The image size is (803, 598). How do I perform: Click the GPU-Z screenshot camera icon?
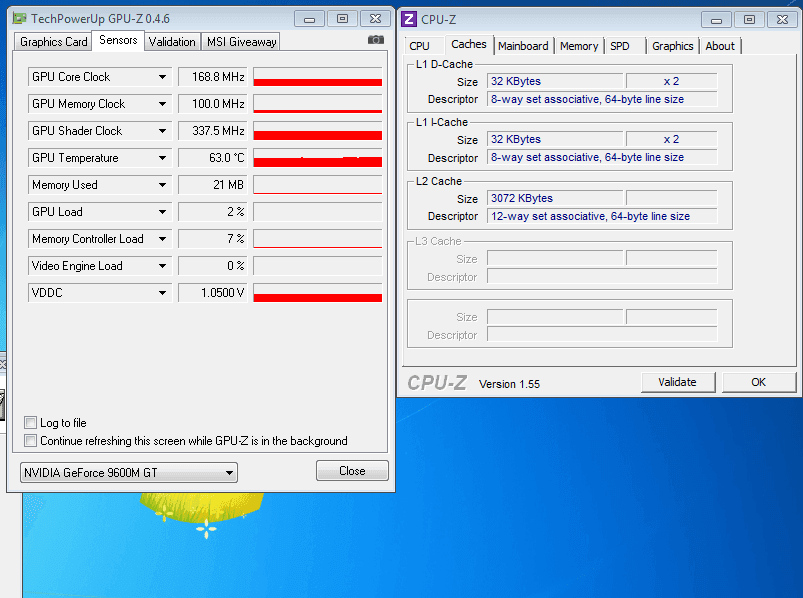(375, 40)
